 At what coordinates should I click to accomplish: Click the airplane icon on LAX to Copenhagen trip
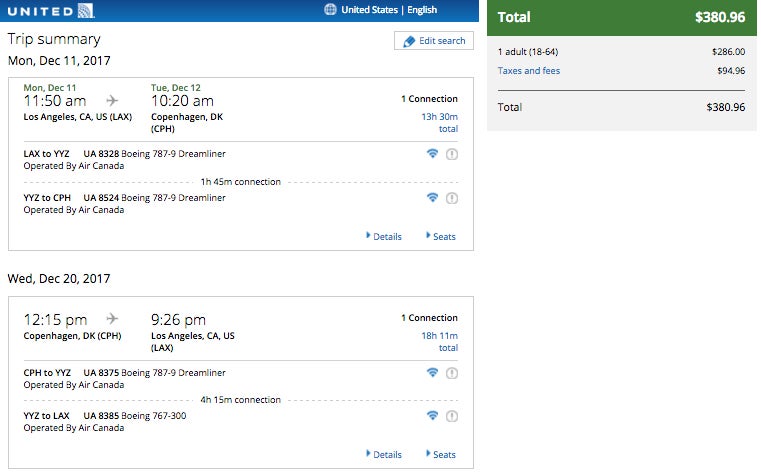click(112, 100)
